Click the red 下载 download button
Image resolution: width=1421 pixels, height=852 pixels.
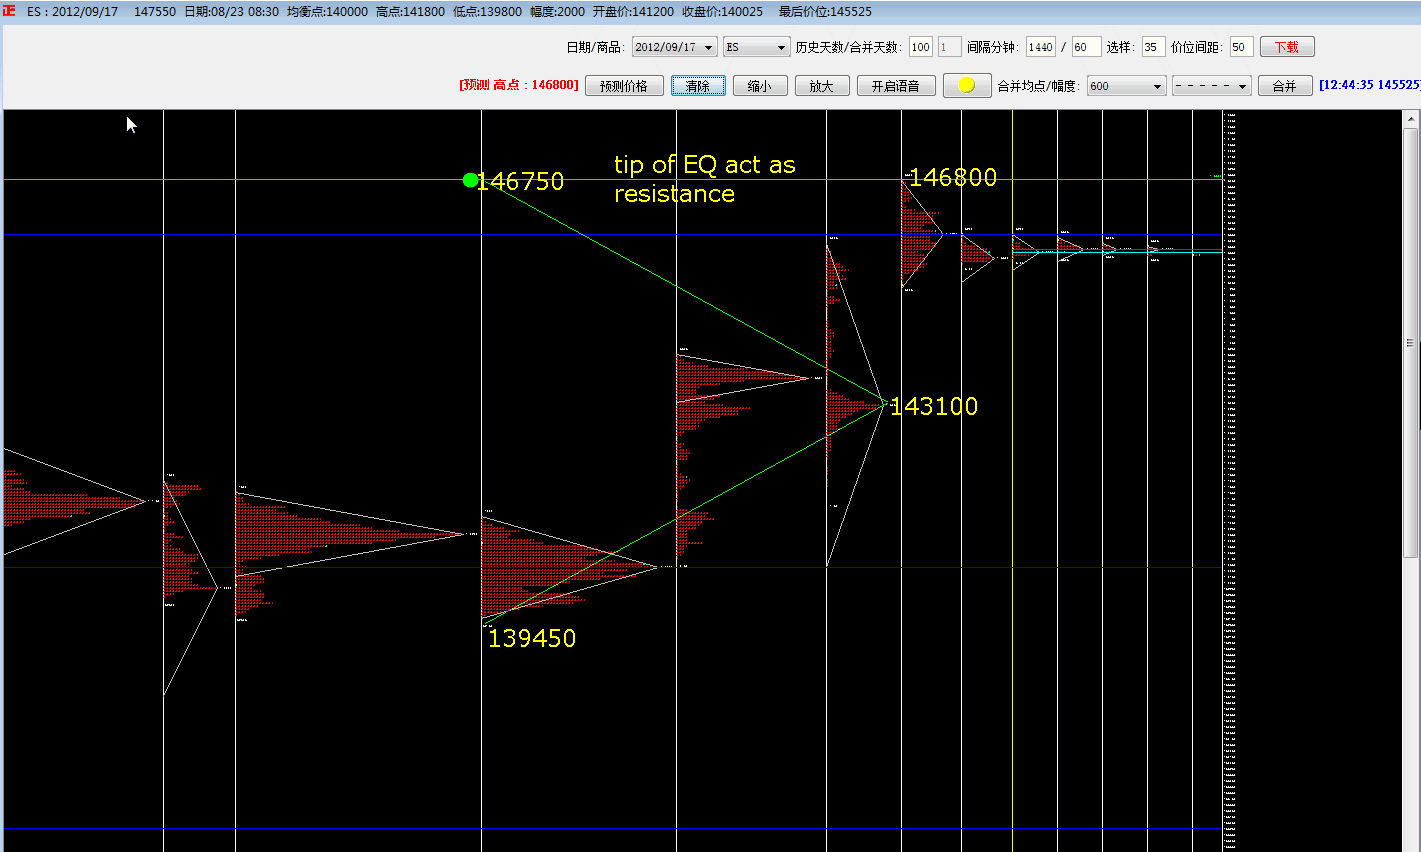tap(1287, 47)
